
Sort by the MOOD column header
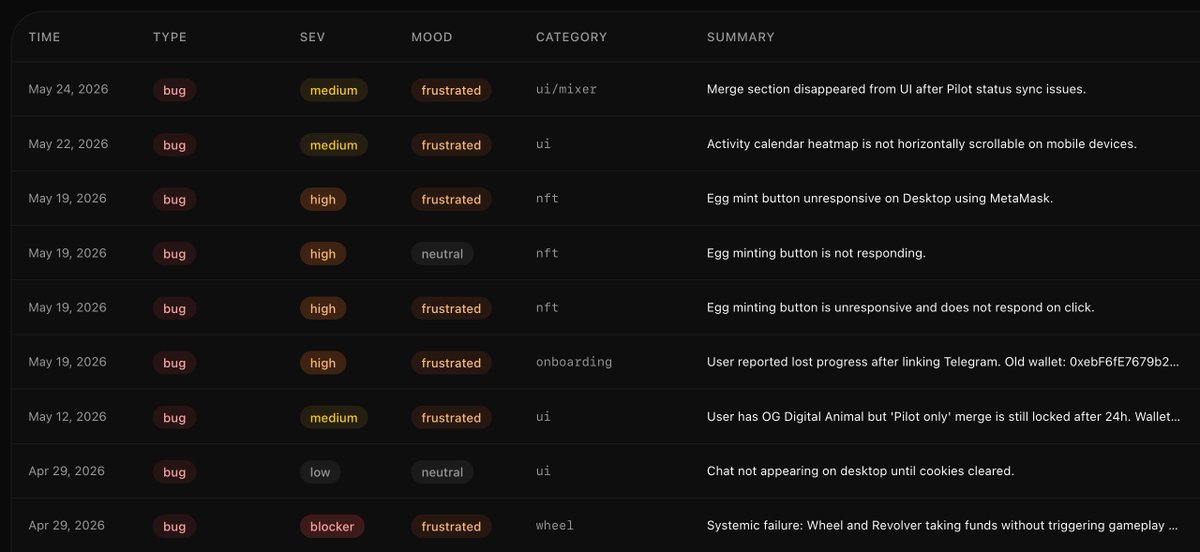[x=432, y=37]
